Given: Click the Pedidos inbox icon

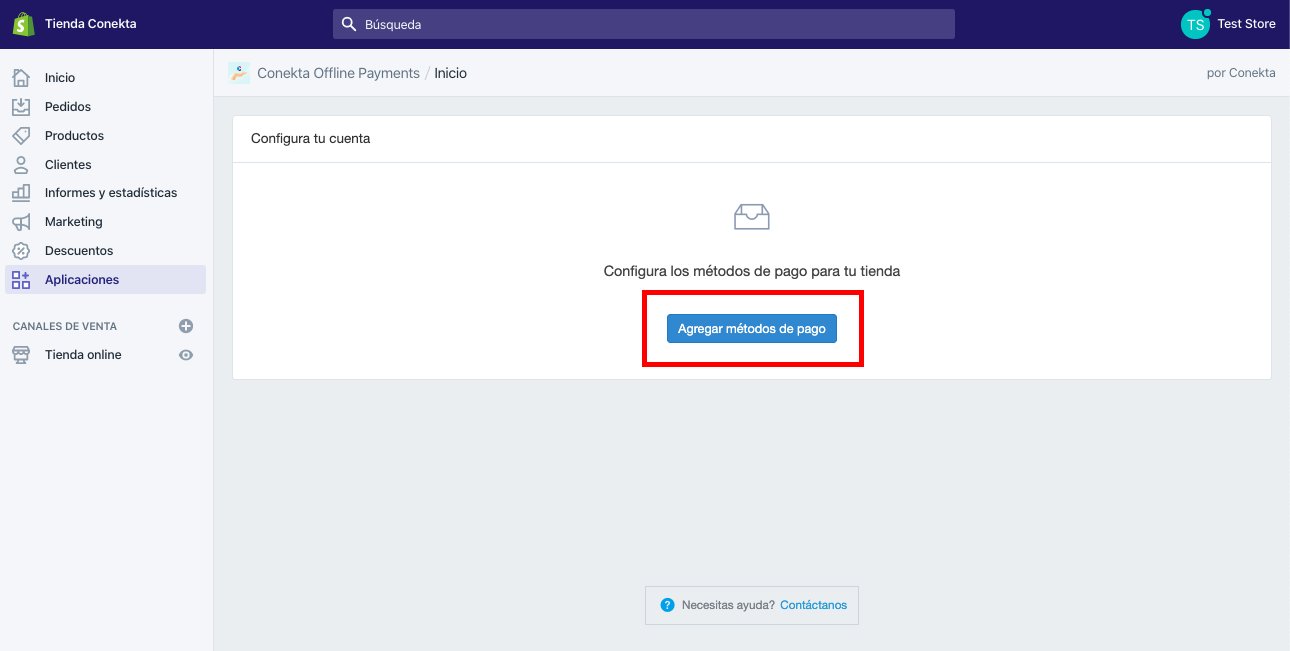Looking at the screenshot, I should 21,106.
